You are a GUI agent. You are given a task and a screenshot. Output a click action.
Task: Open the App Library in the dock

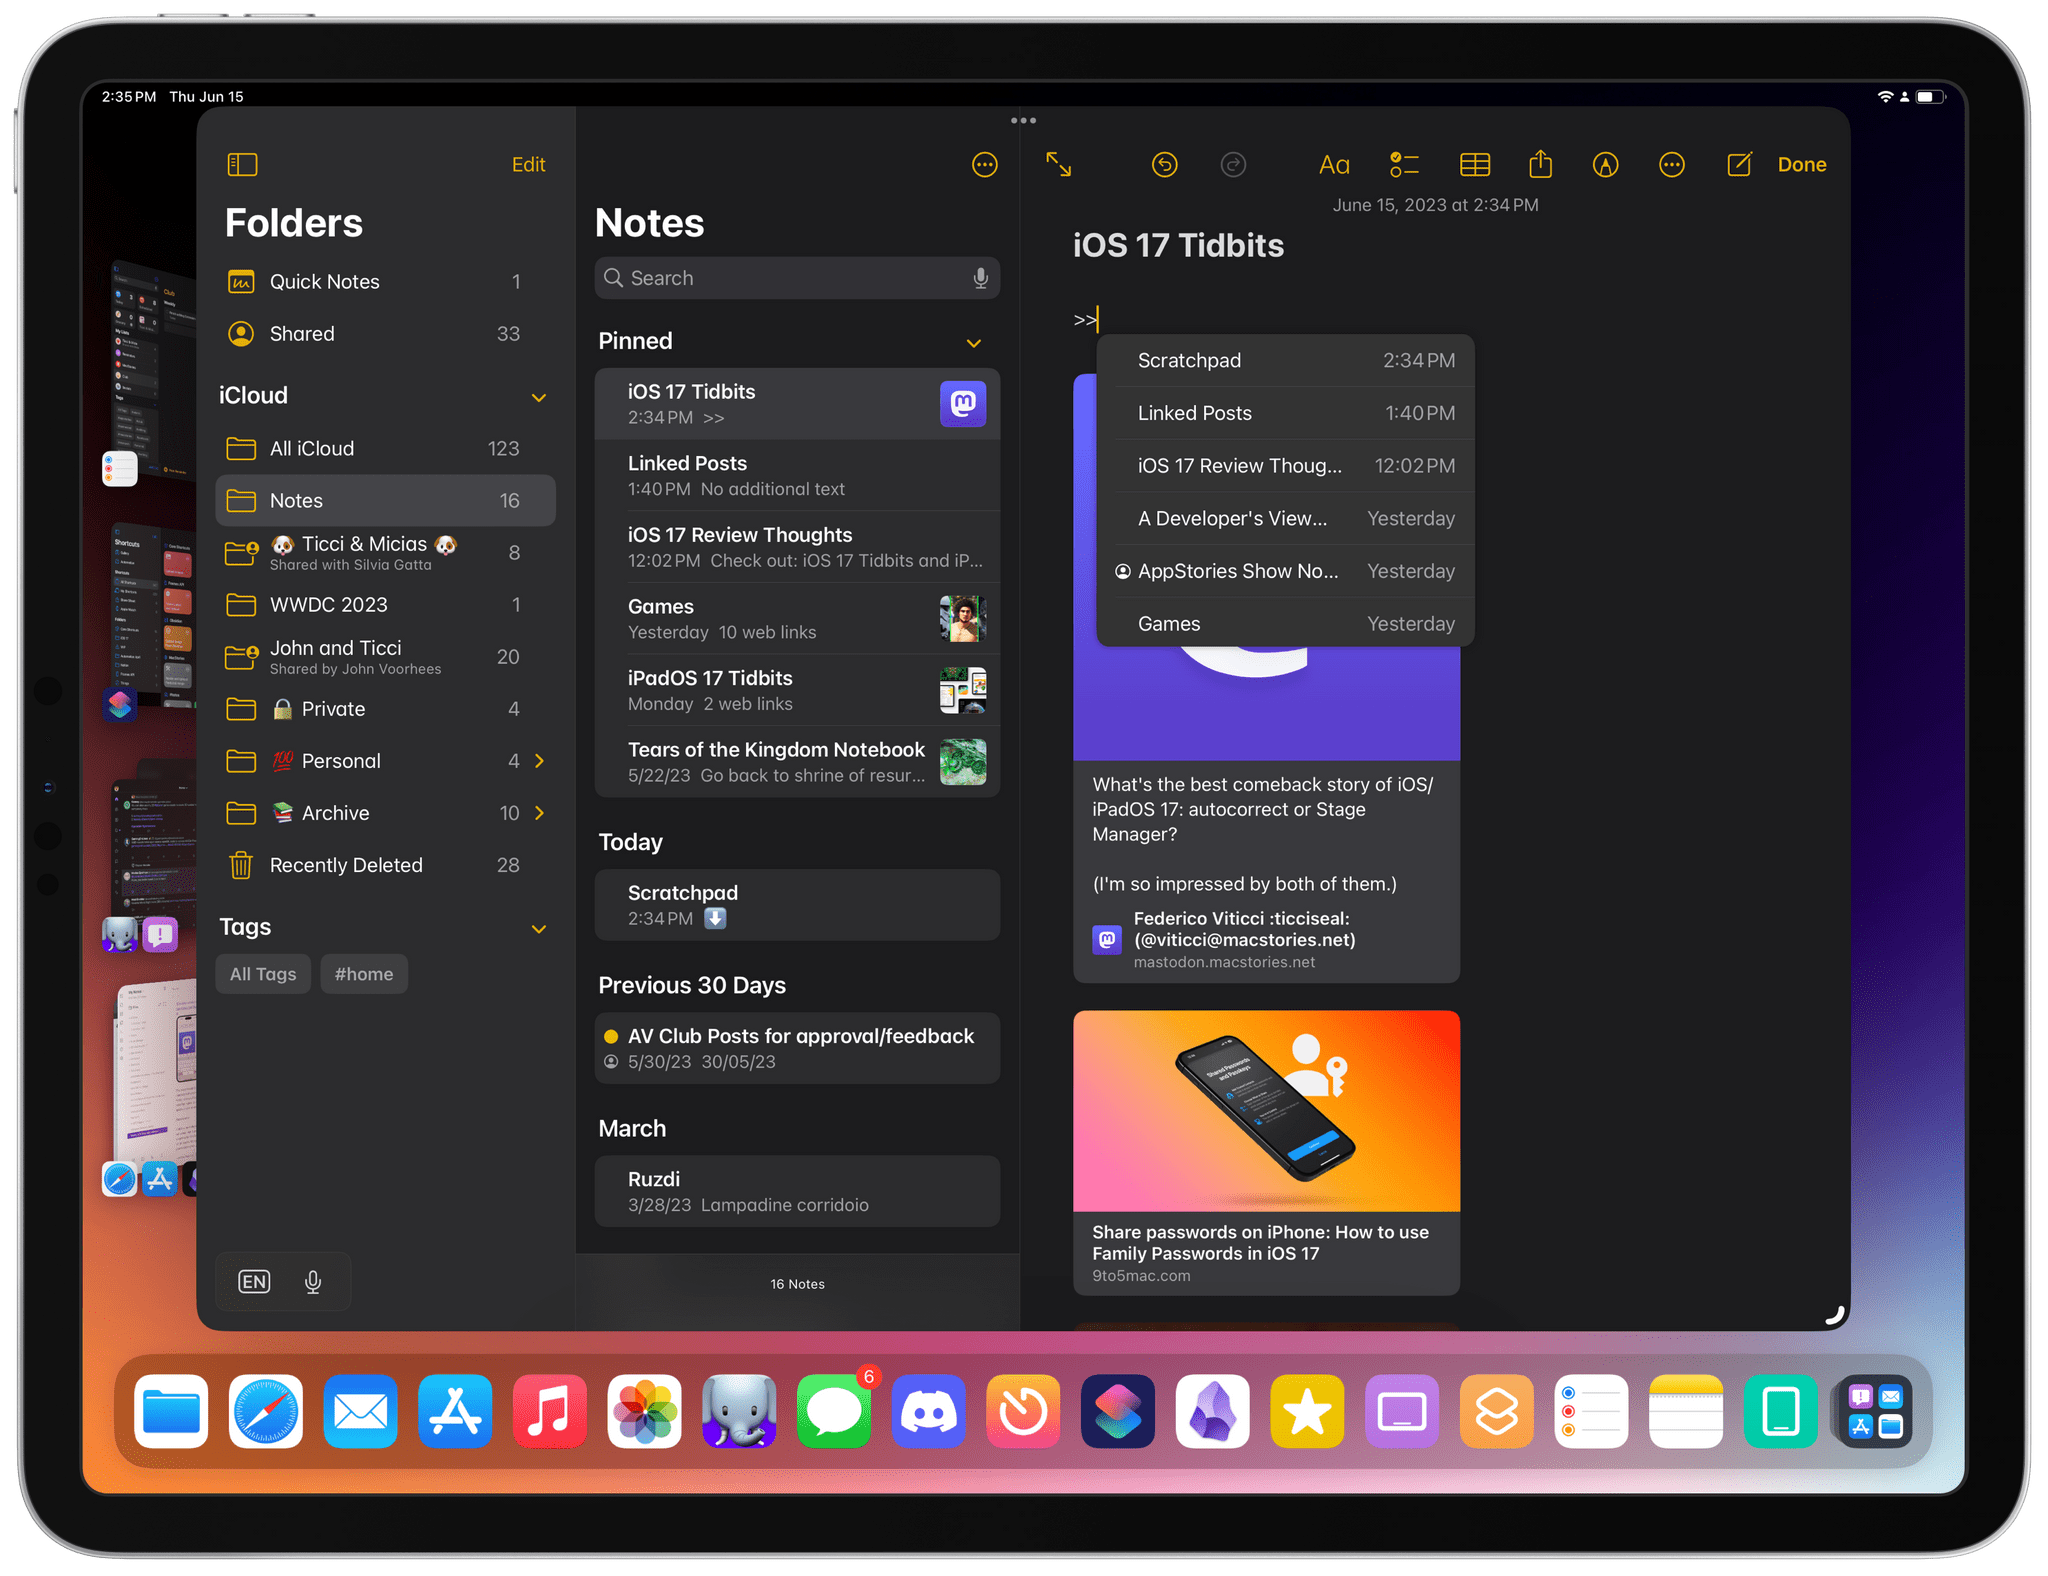pos(1875,1411)
